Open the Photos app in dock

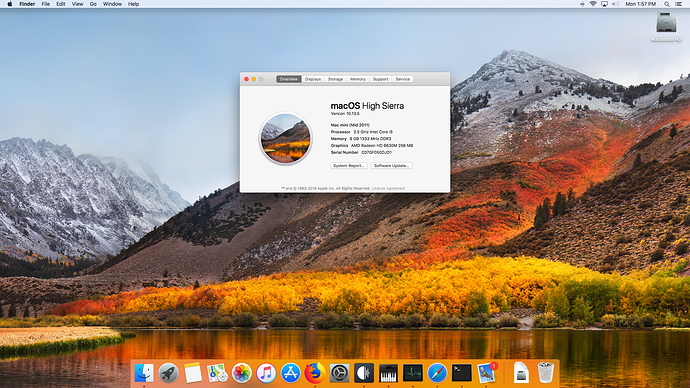242,373
